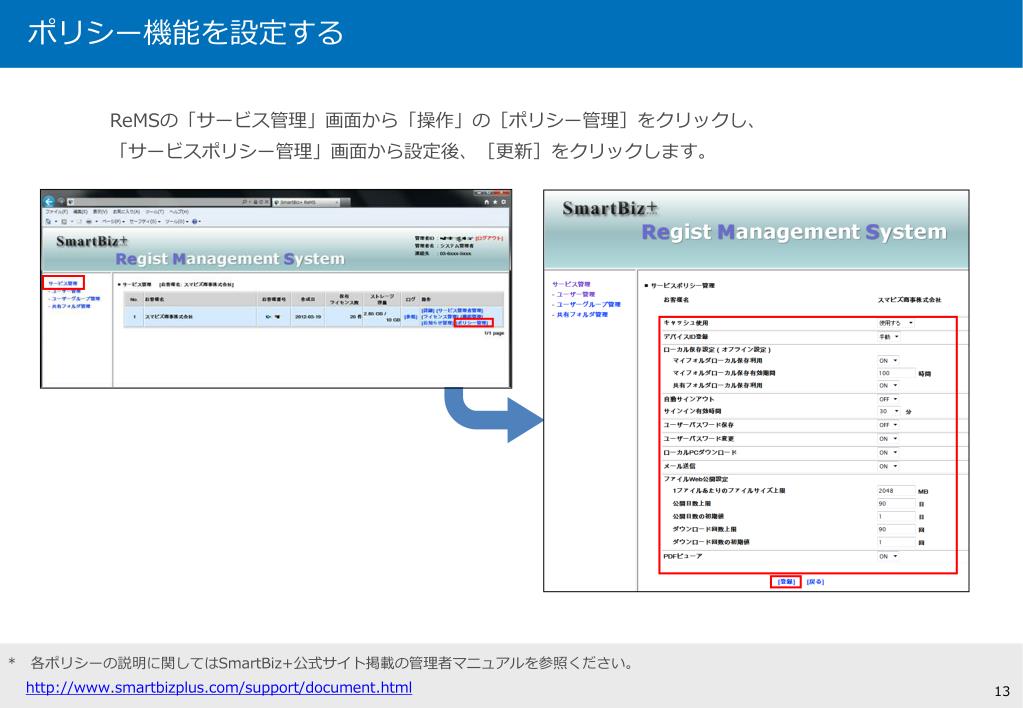Image resolution: width=1023 pixels, height=708 pixels.
Task: Click the マイフォルダローカル保存有効期間 field showing 100
Action: pos(896,373)
